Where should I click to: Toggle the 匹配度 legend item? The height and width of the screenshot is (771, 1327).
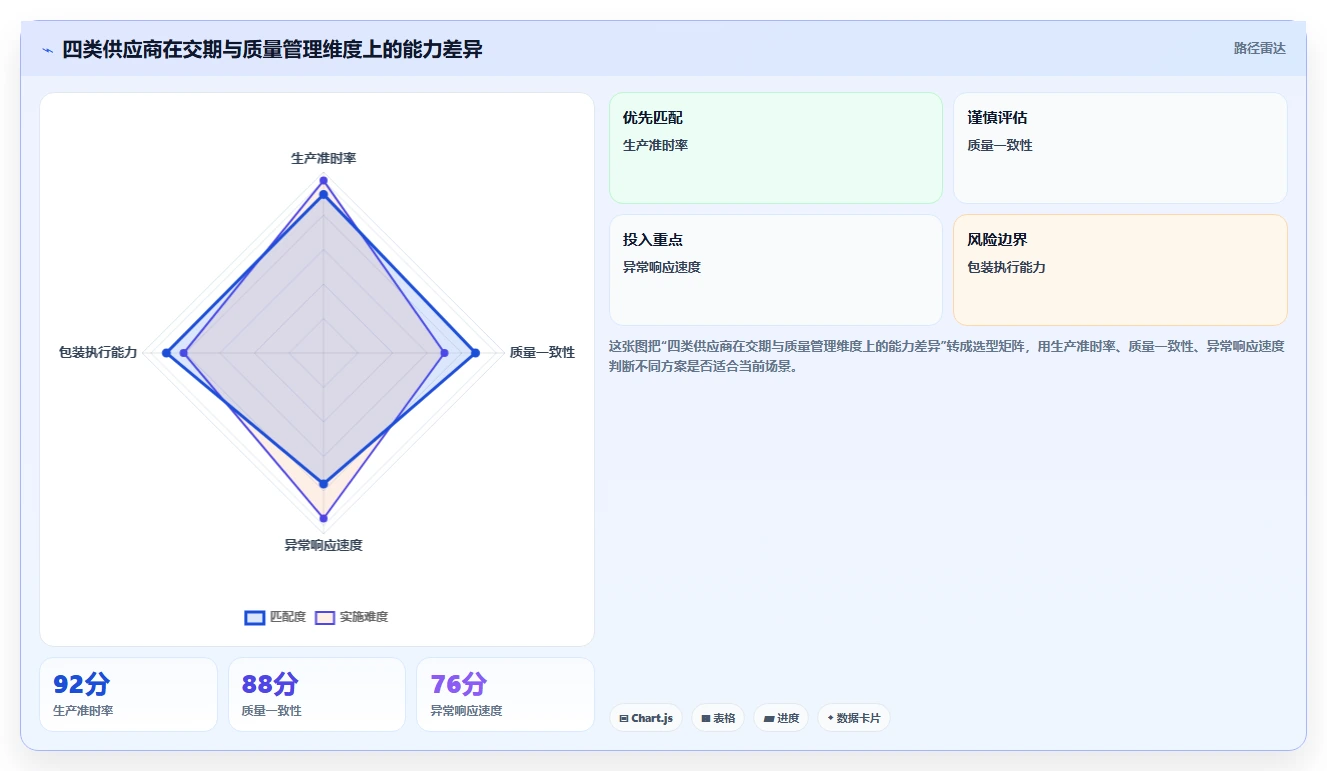coord(275,617)
